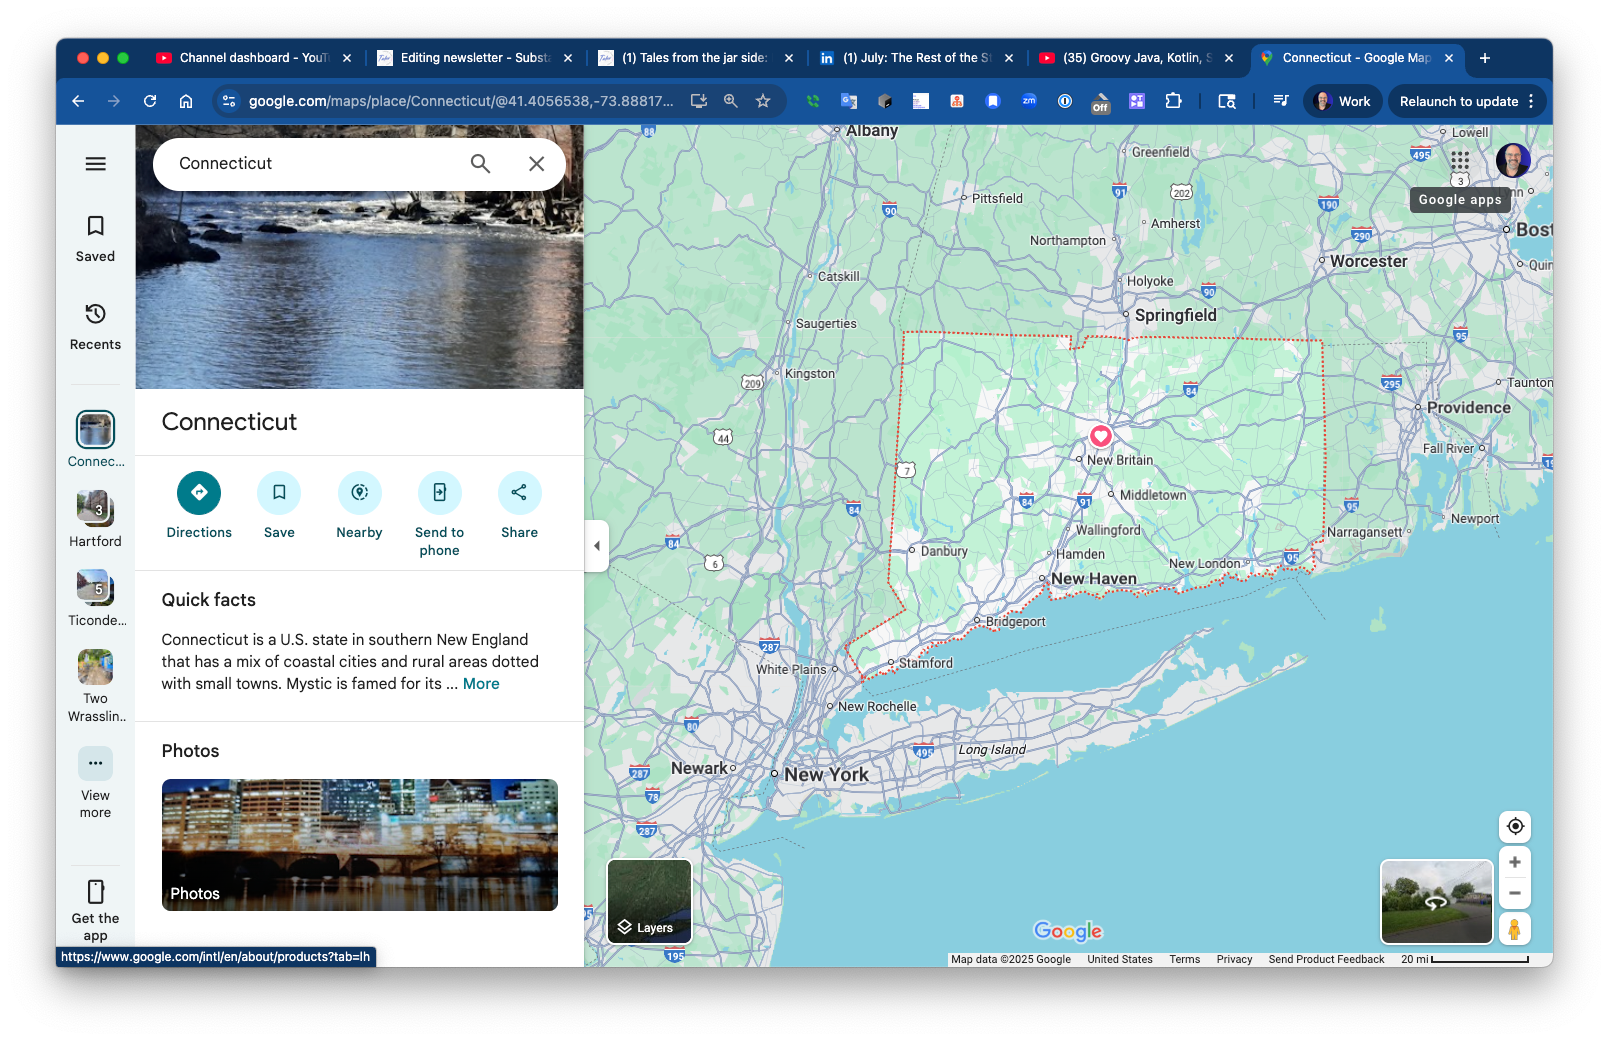This screenshot has width=1609, height=1041.
Task: Open Get the app option
Action: [96, 910]
